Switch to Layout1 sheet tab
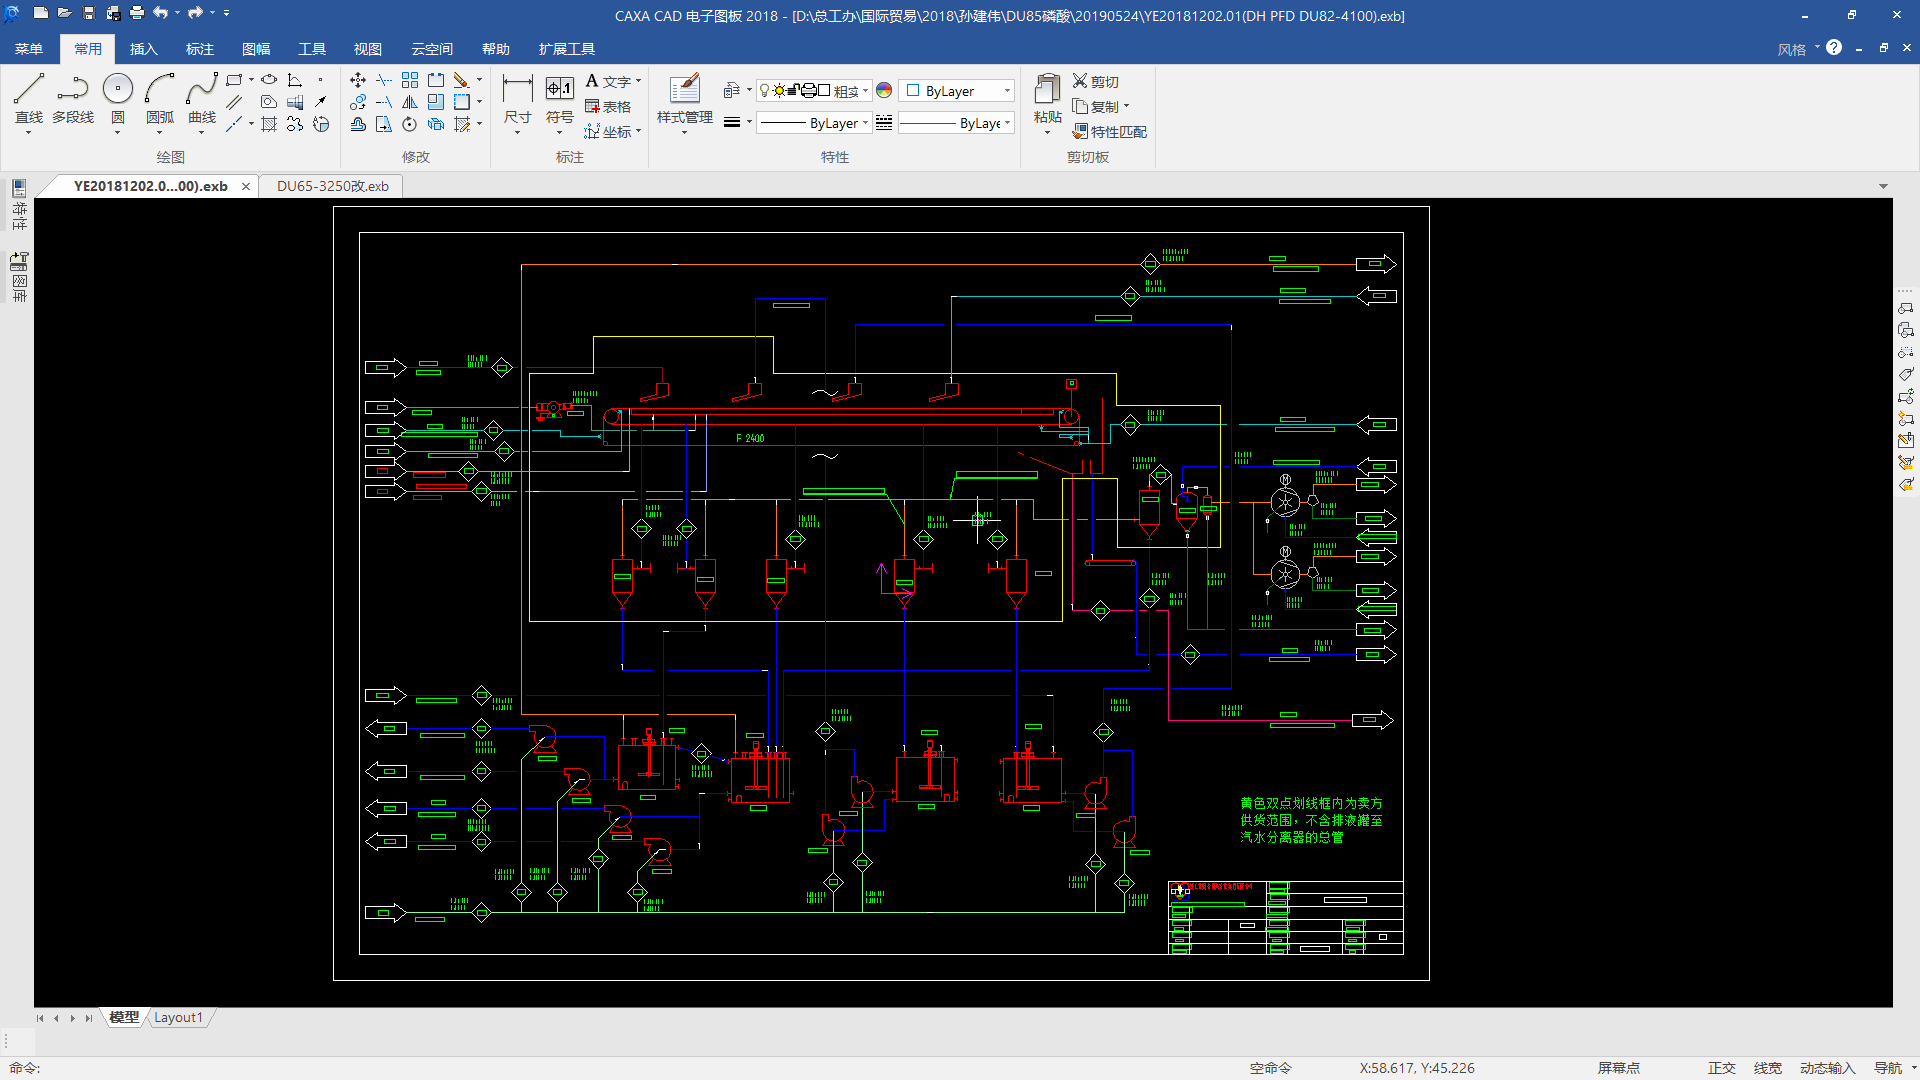1920x1080 pixels. click(178, 1017)
